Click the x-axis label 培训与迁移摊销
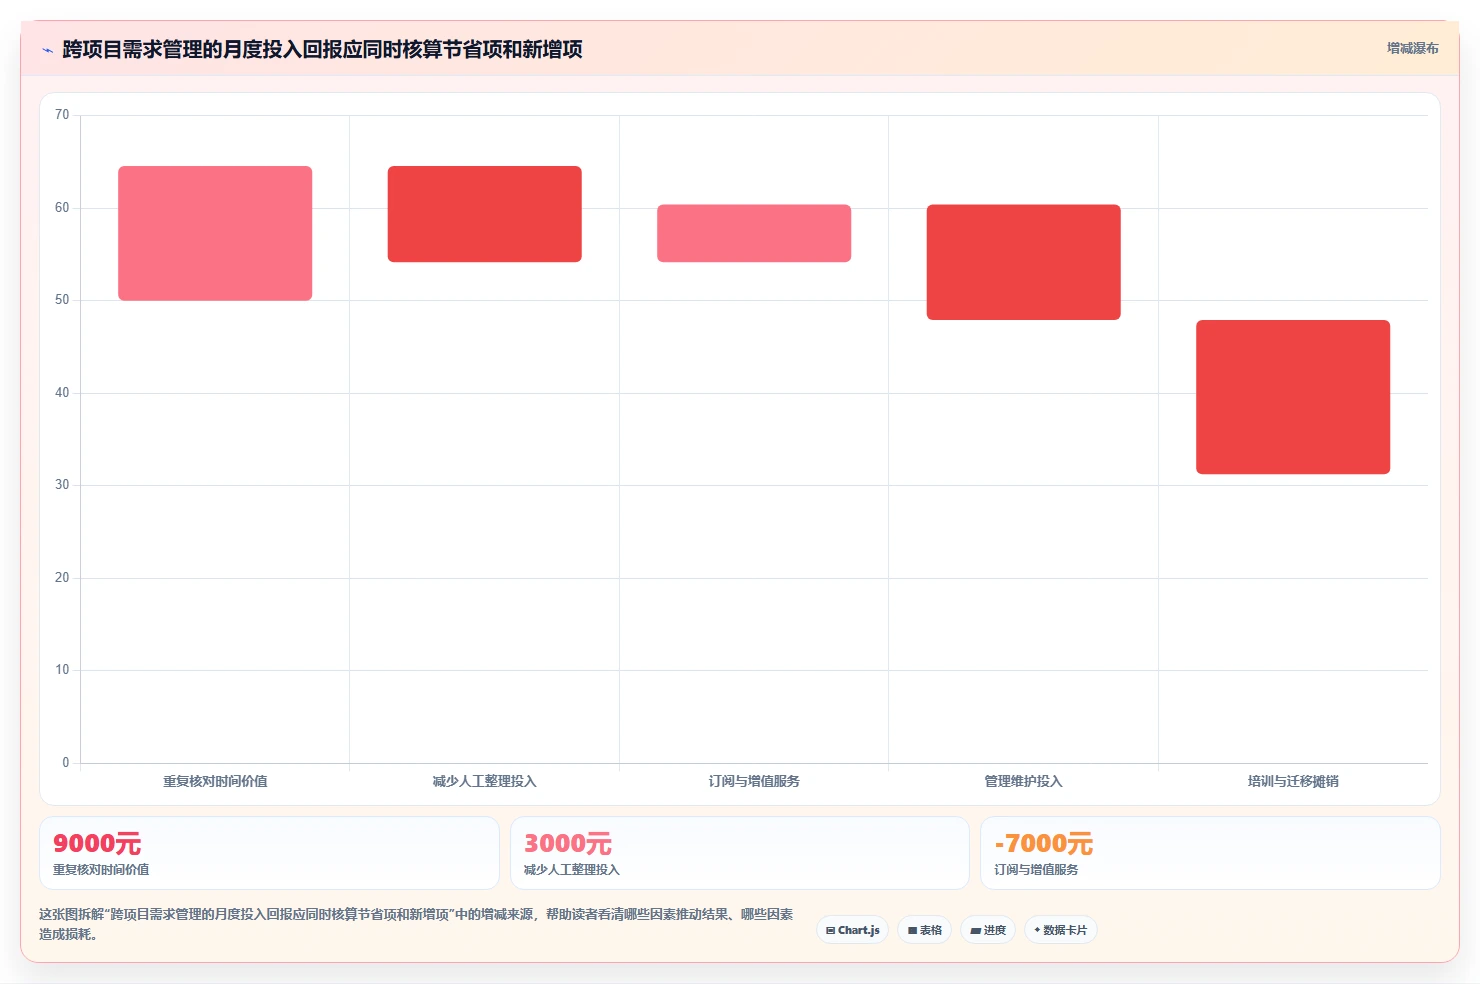Viewport: 1480px width, 984px height. [1293, 781]
